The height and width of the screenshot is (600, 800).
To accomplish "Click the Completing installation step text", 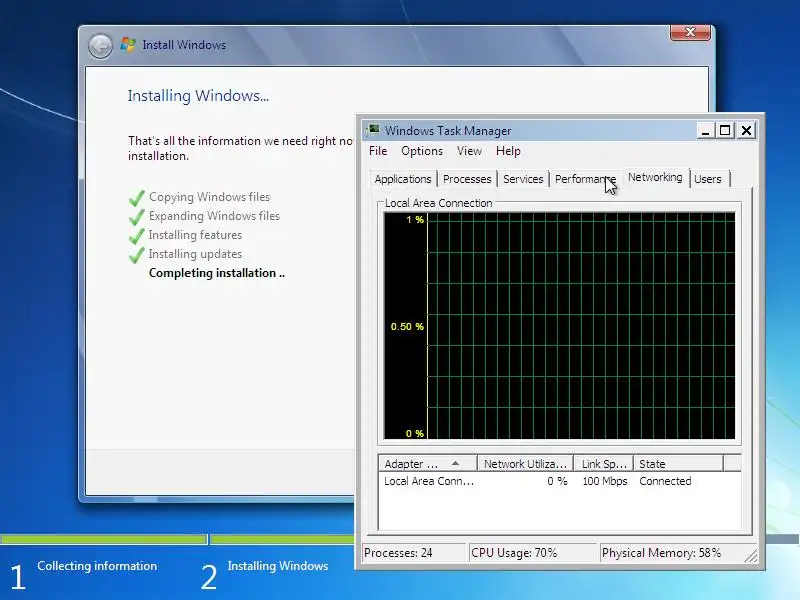I will (x=217, y=273).
